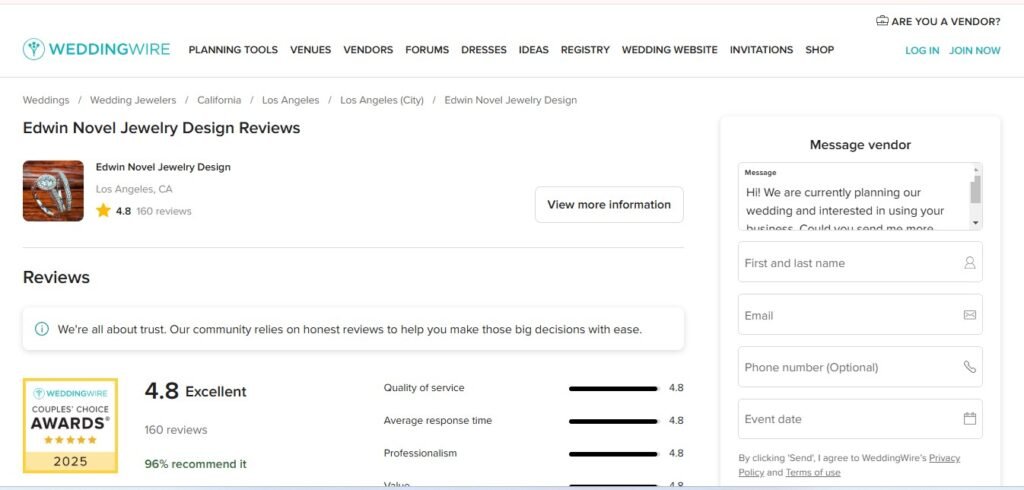
Task: Open the Registry menu
Action: [585, 50]
